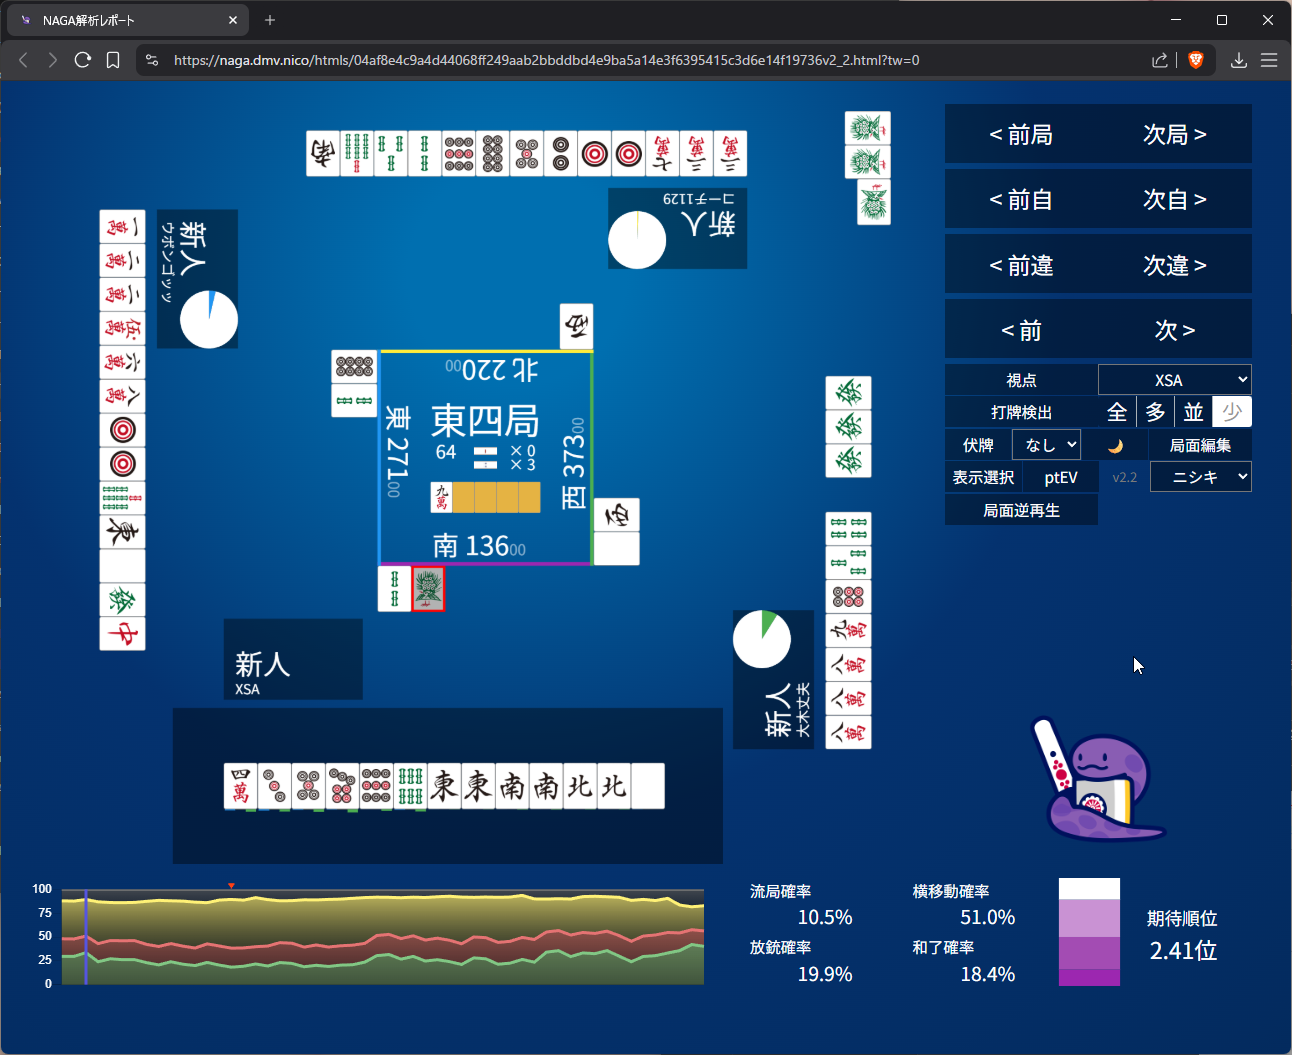
Task: Click the bookmark icon in the toolbar
Action: coord(113,60)
